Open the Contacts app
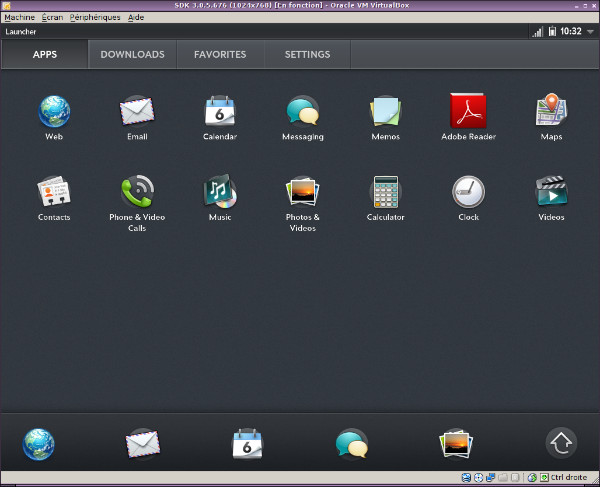This screenshot has width=600, height=487. (x=54, y=198)
